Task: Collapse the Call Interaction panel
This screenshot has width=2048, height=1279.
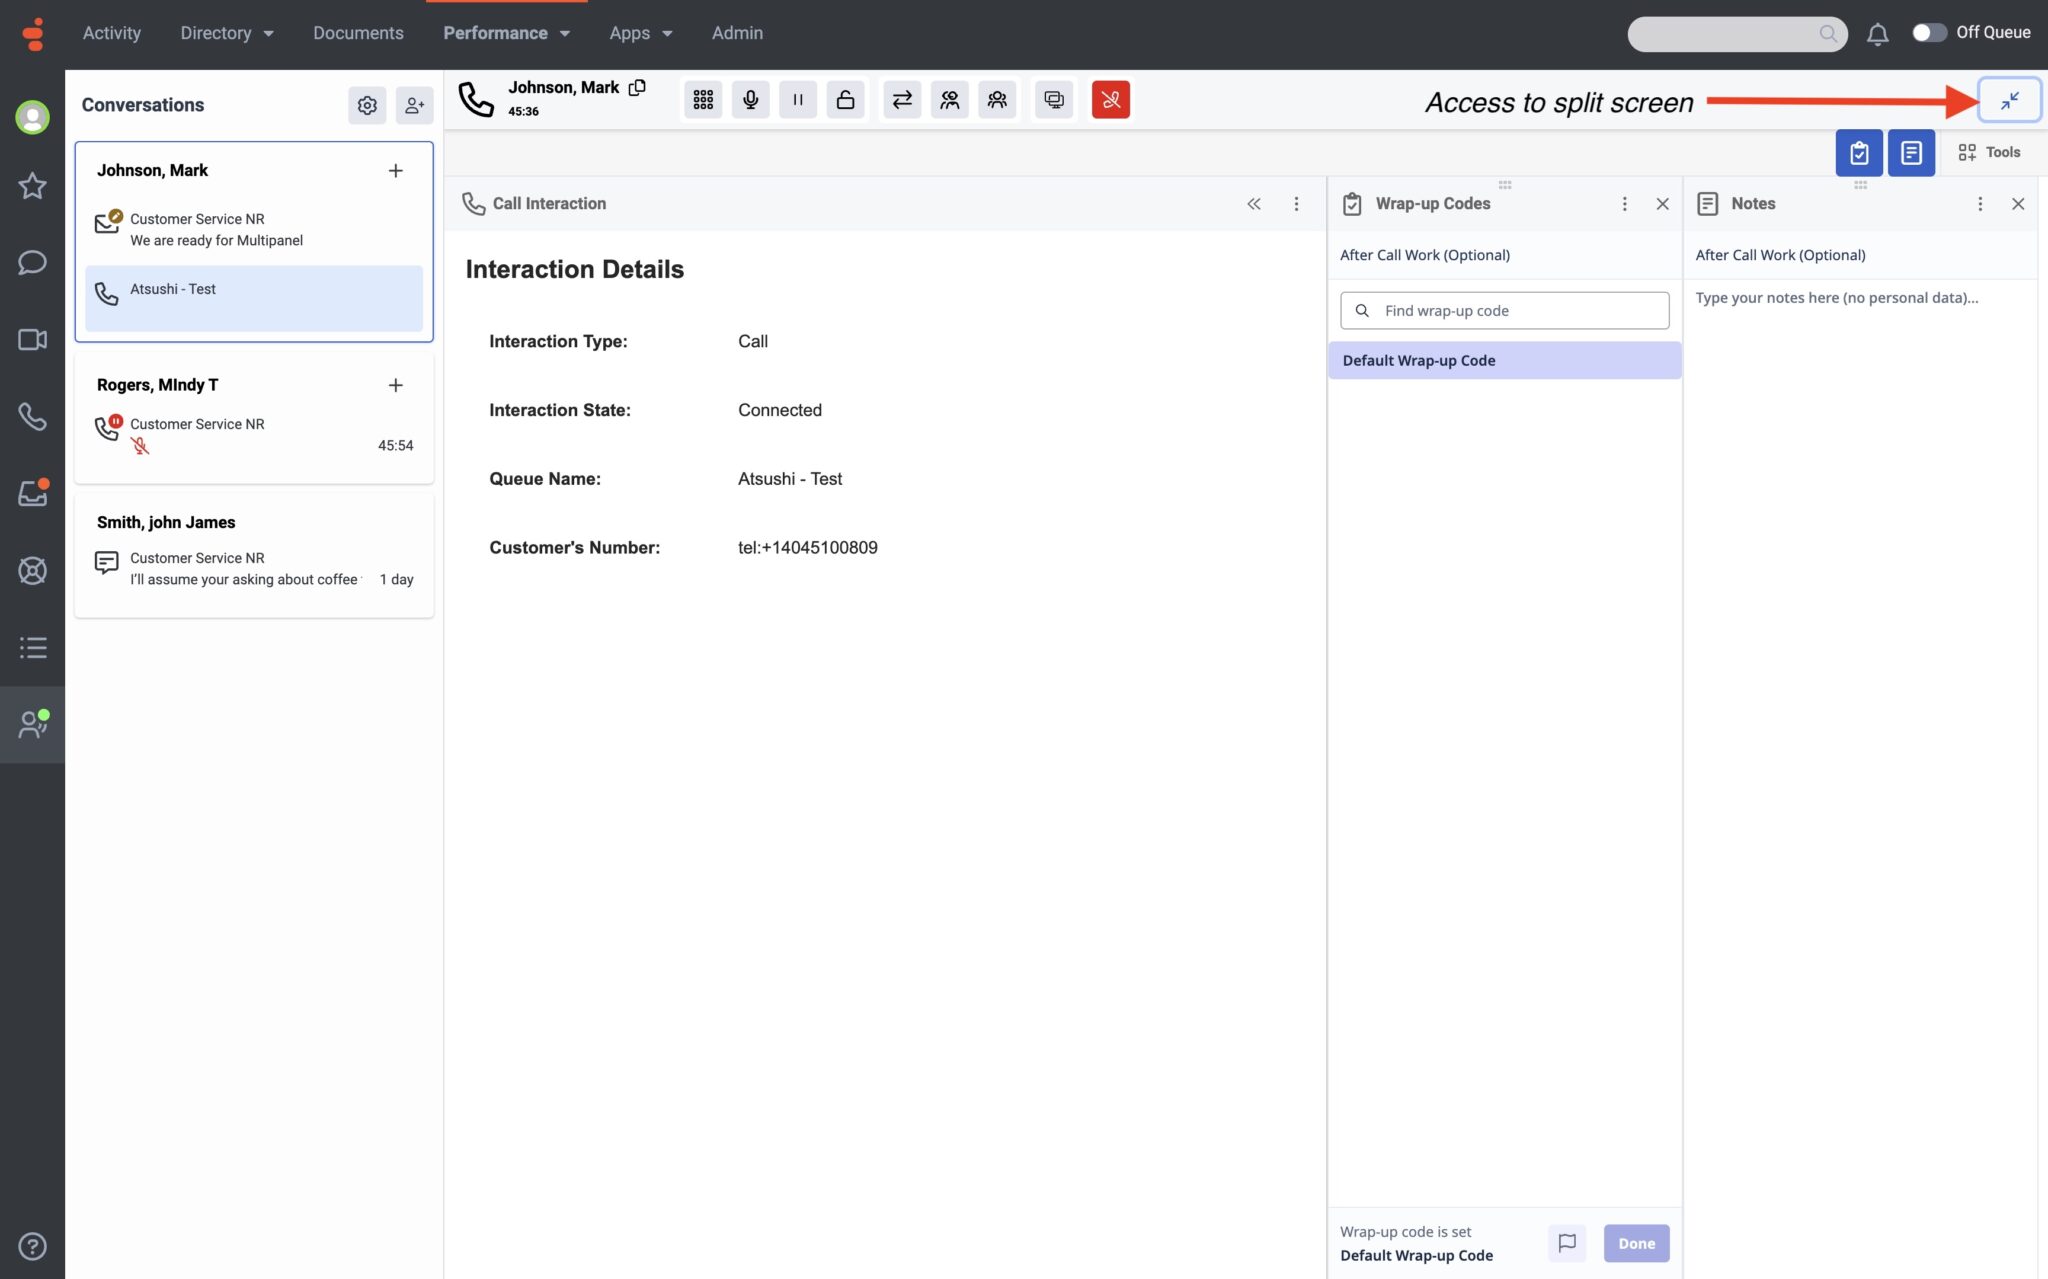Action: 1254,203
